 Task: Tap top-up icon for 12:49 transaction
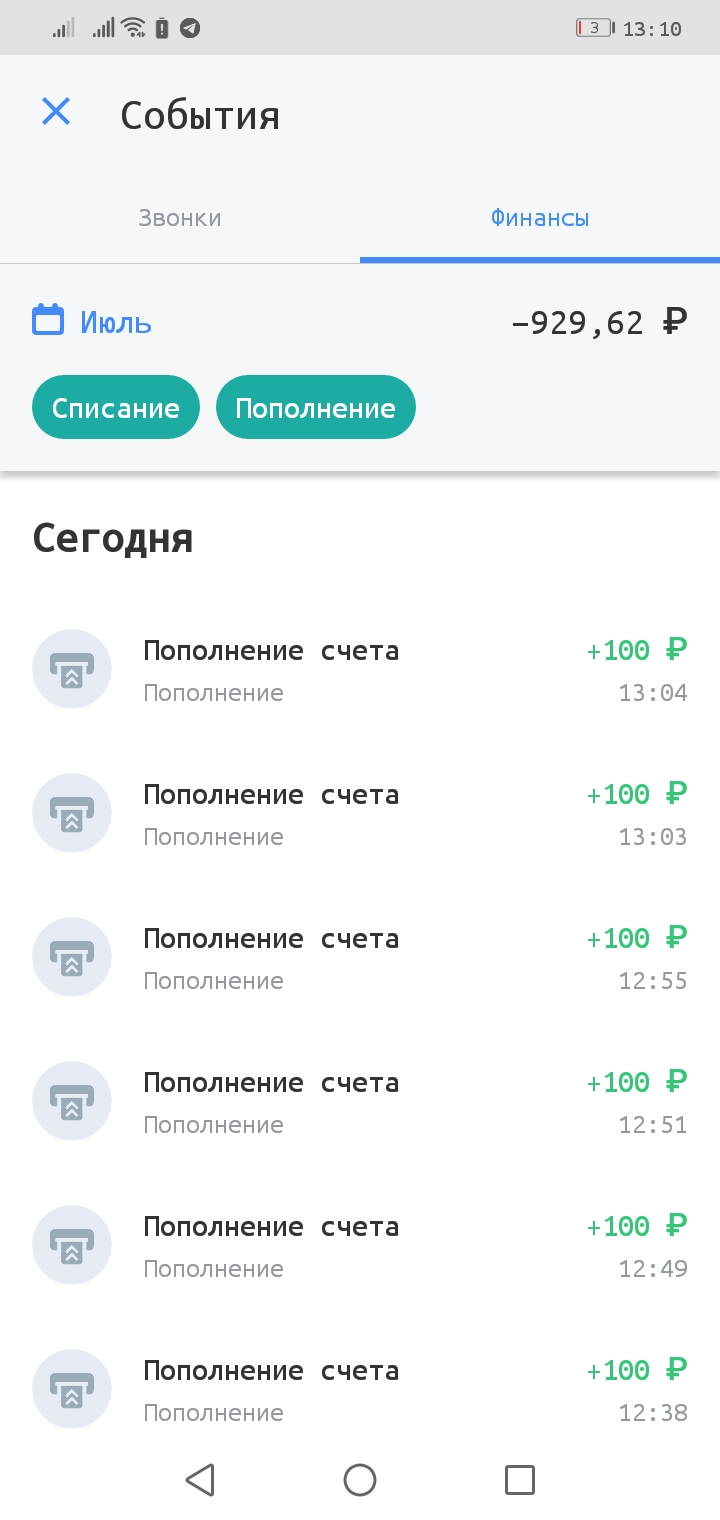(72, 1245)
